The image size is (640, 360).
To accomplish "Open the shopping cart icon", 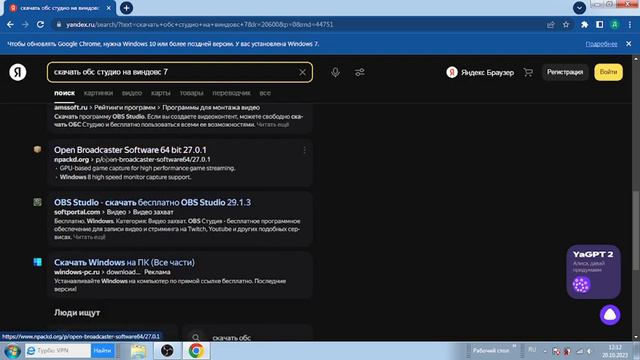I will coord(528,72).
